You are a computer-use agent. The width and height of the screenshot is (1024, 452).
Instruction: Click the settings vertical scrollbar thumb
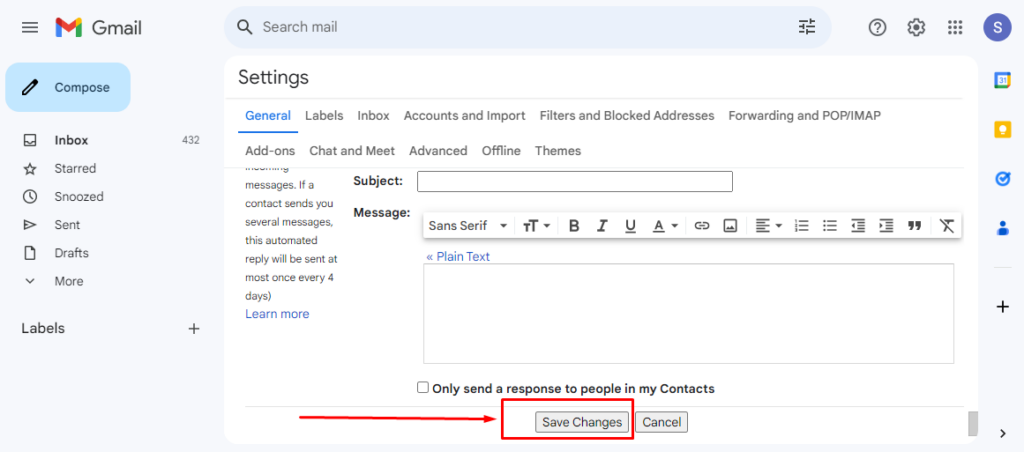click(x=972, y=423)
